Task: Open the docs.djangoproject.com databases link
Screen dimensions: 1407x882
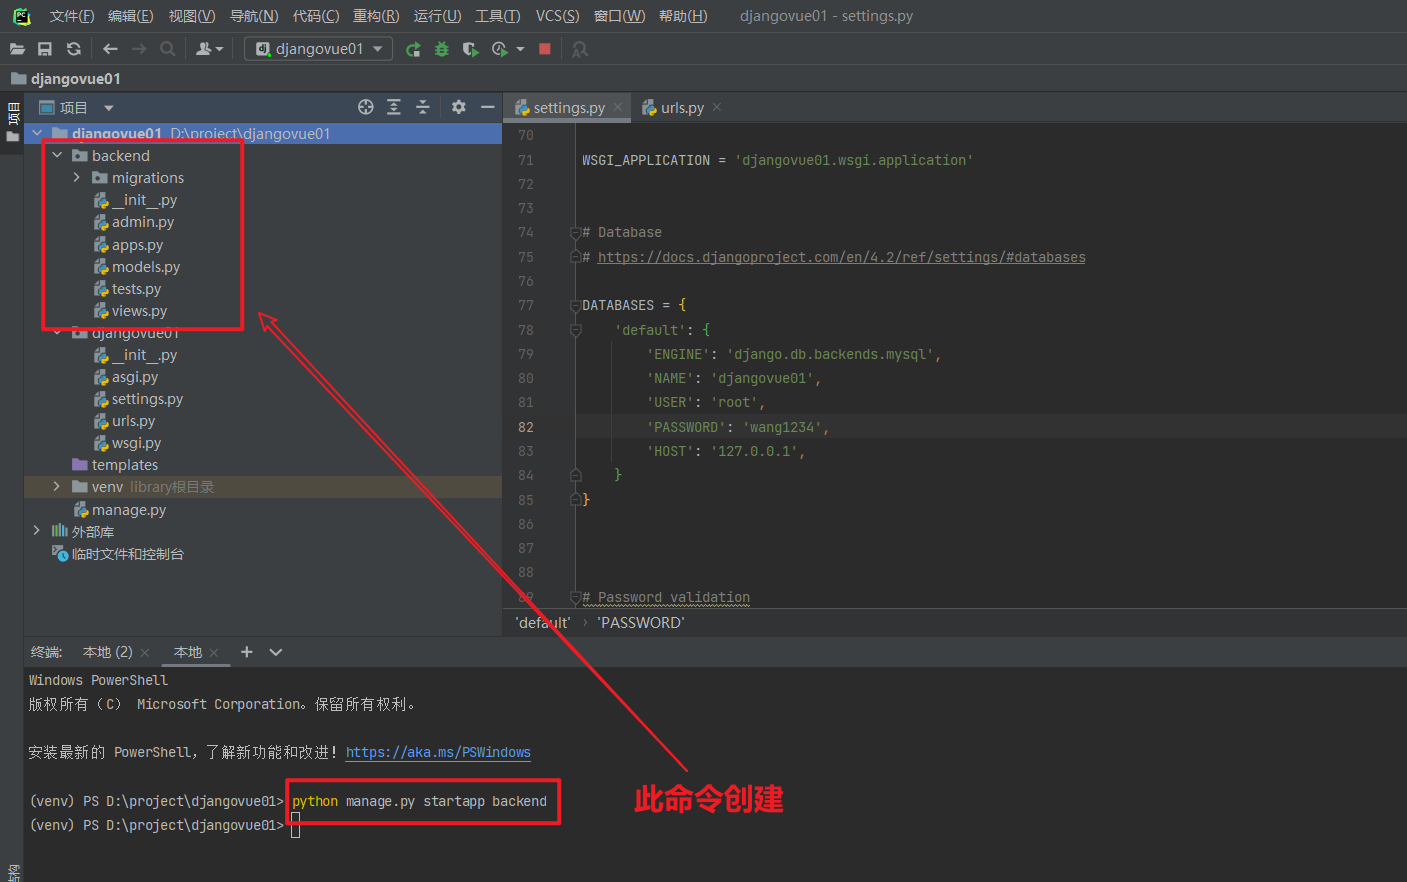Action: [x=841, y=257]
